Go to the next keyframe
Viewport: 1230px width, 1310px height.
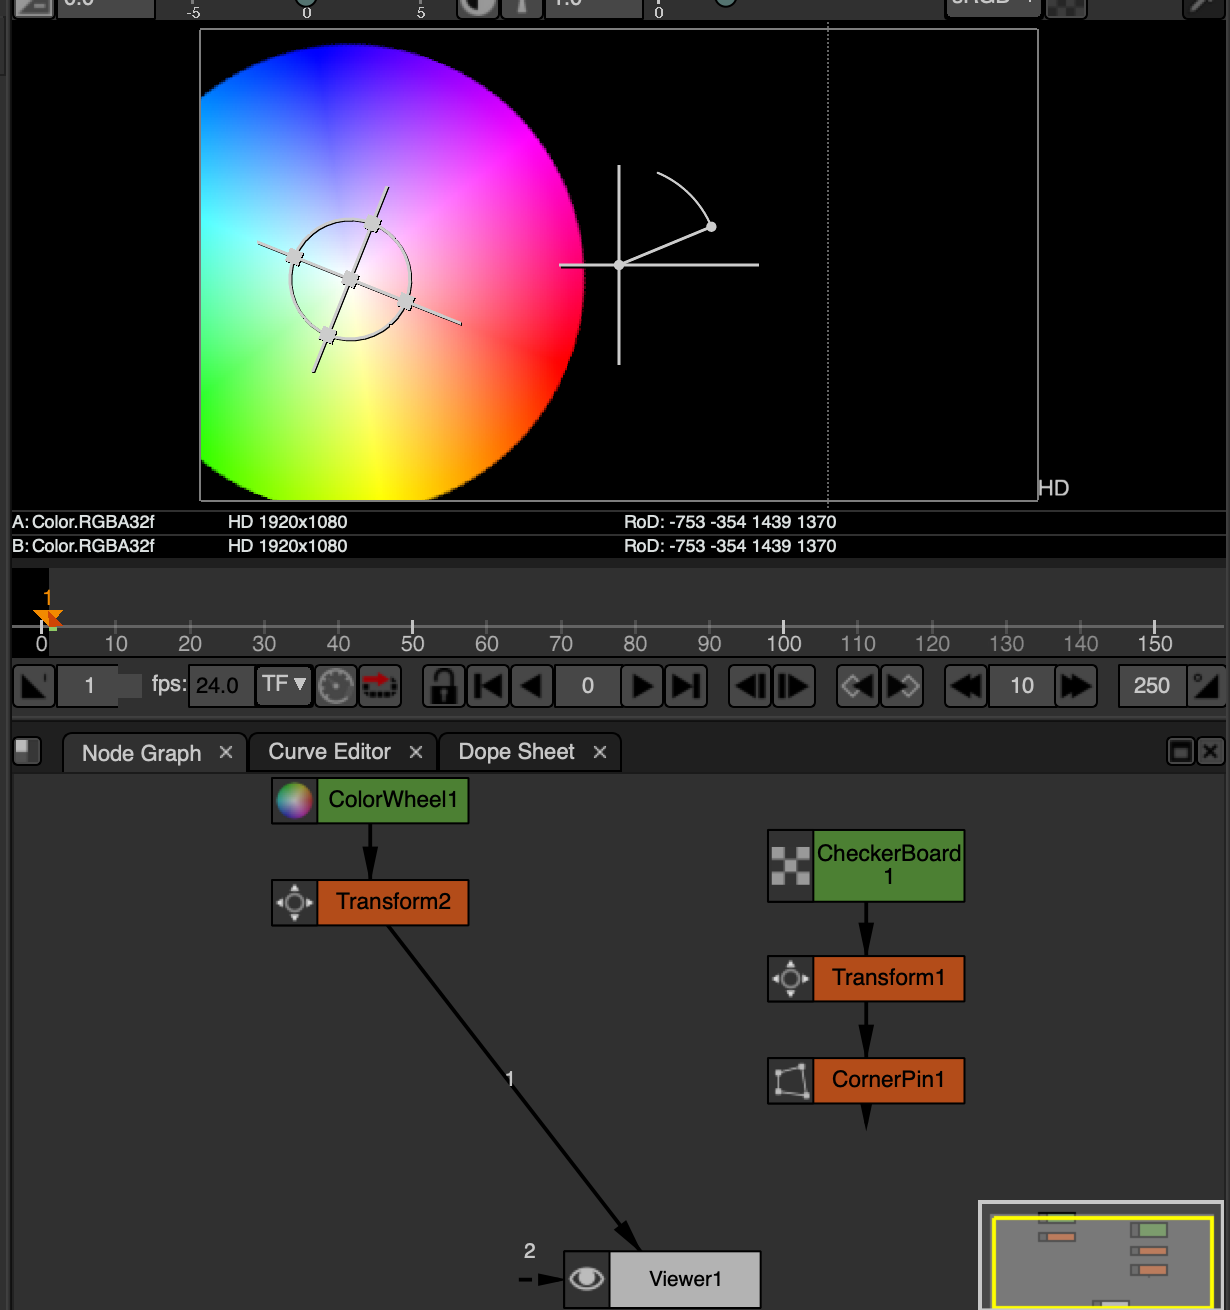902,686
